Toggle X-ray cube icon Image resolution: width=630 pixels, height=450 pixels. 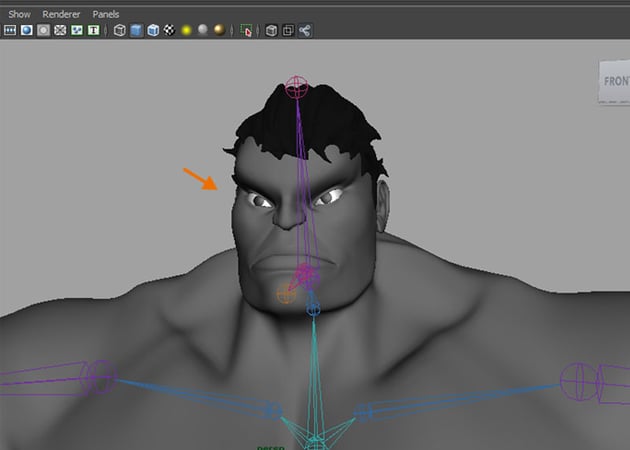tap(271, 30)
